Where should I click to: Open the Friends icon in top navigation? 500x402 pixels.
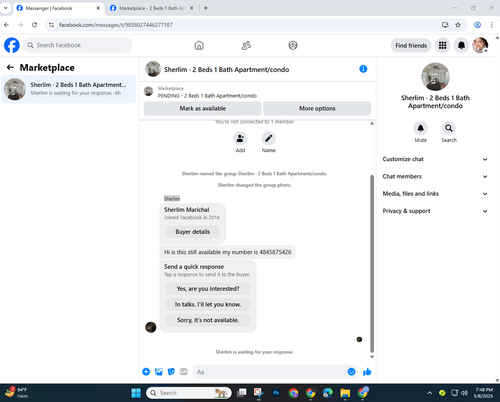246,45
